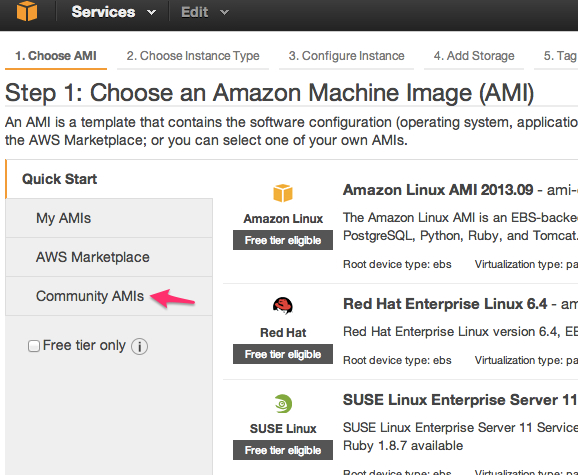Select the 1. Choose AMI tab
The image size is (578, 475).
tap(56, 56)
